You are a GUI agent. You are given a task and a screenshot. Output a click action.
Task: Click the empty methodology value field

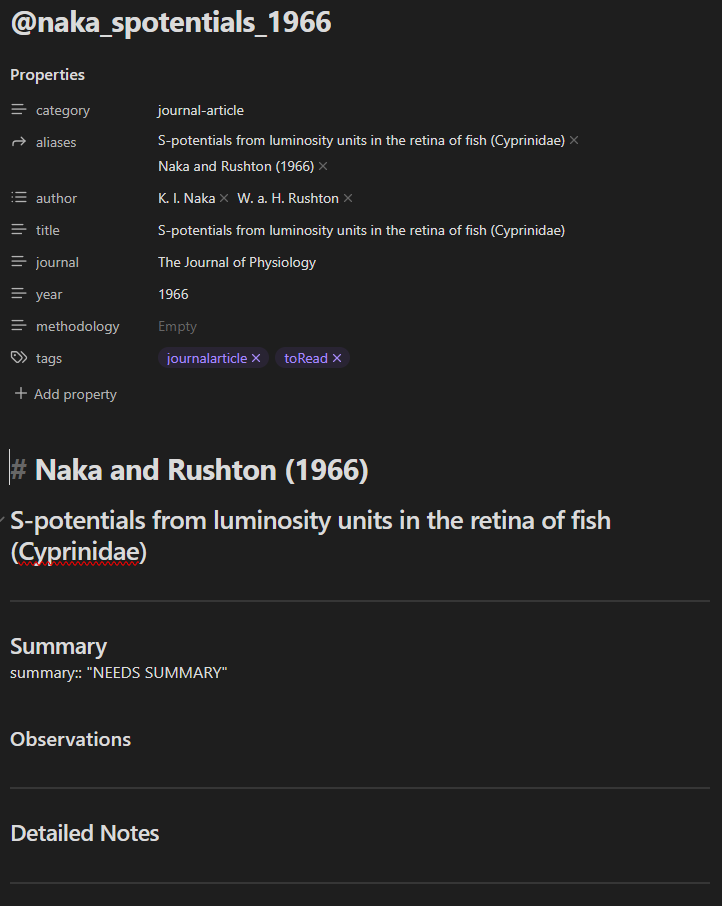coord(178,326)
